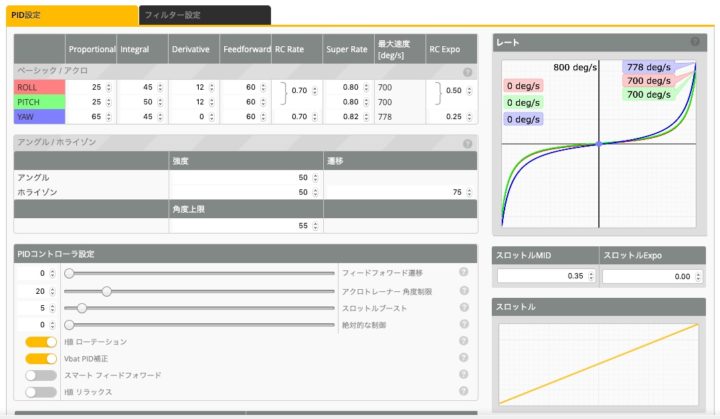Image resolution: width=720 pixels, height=419 pixels.
Task: Open help for アクロトレーナー 角度制限
Action: 463,291
